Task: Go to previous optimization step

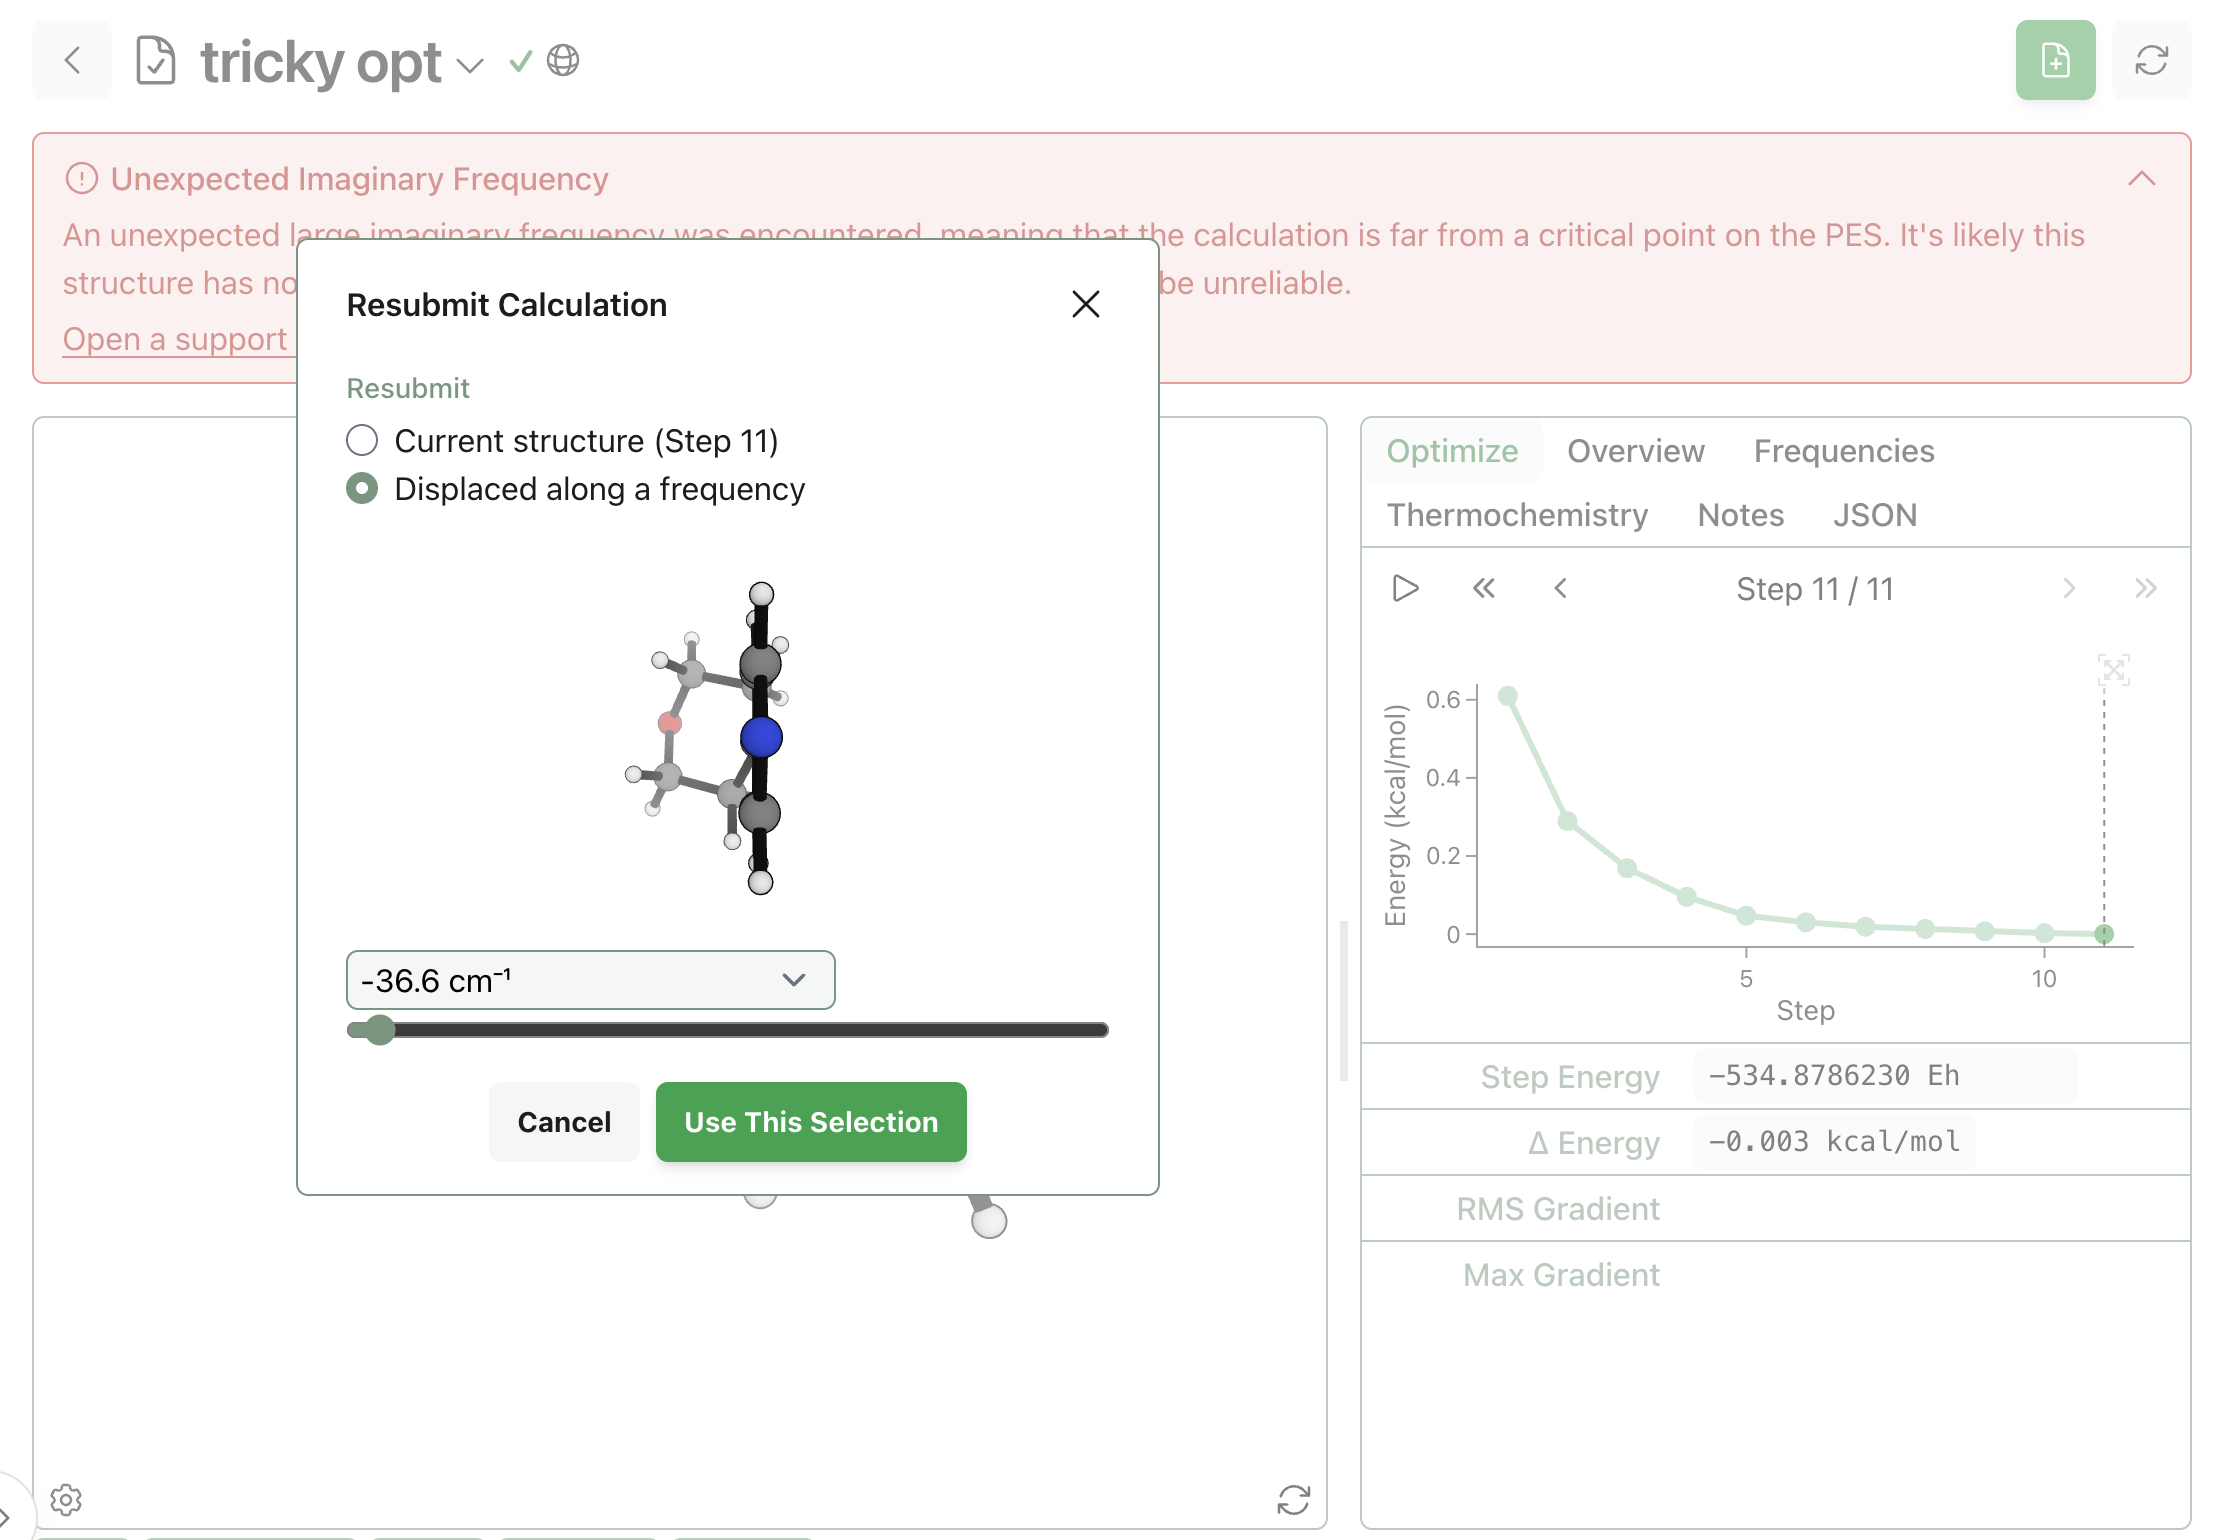Action: pos(1560,589)
